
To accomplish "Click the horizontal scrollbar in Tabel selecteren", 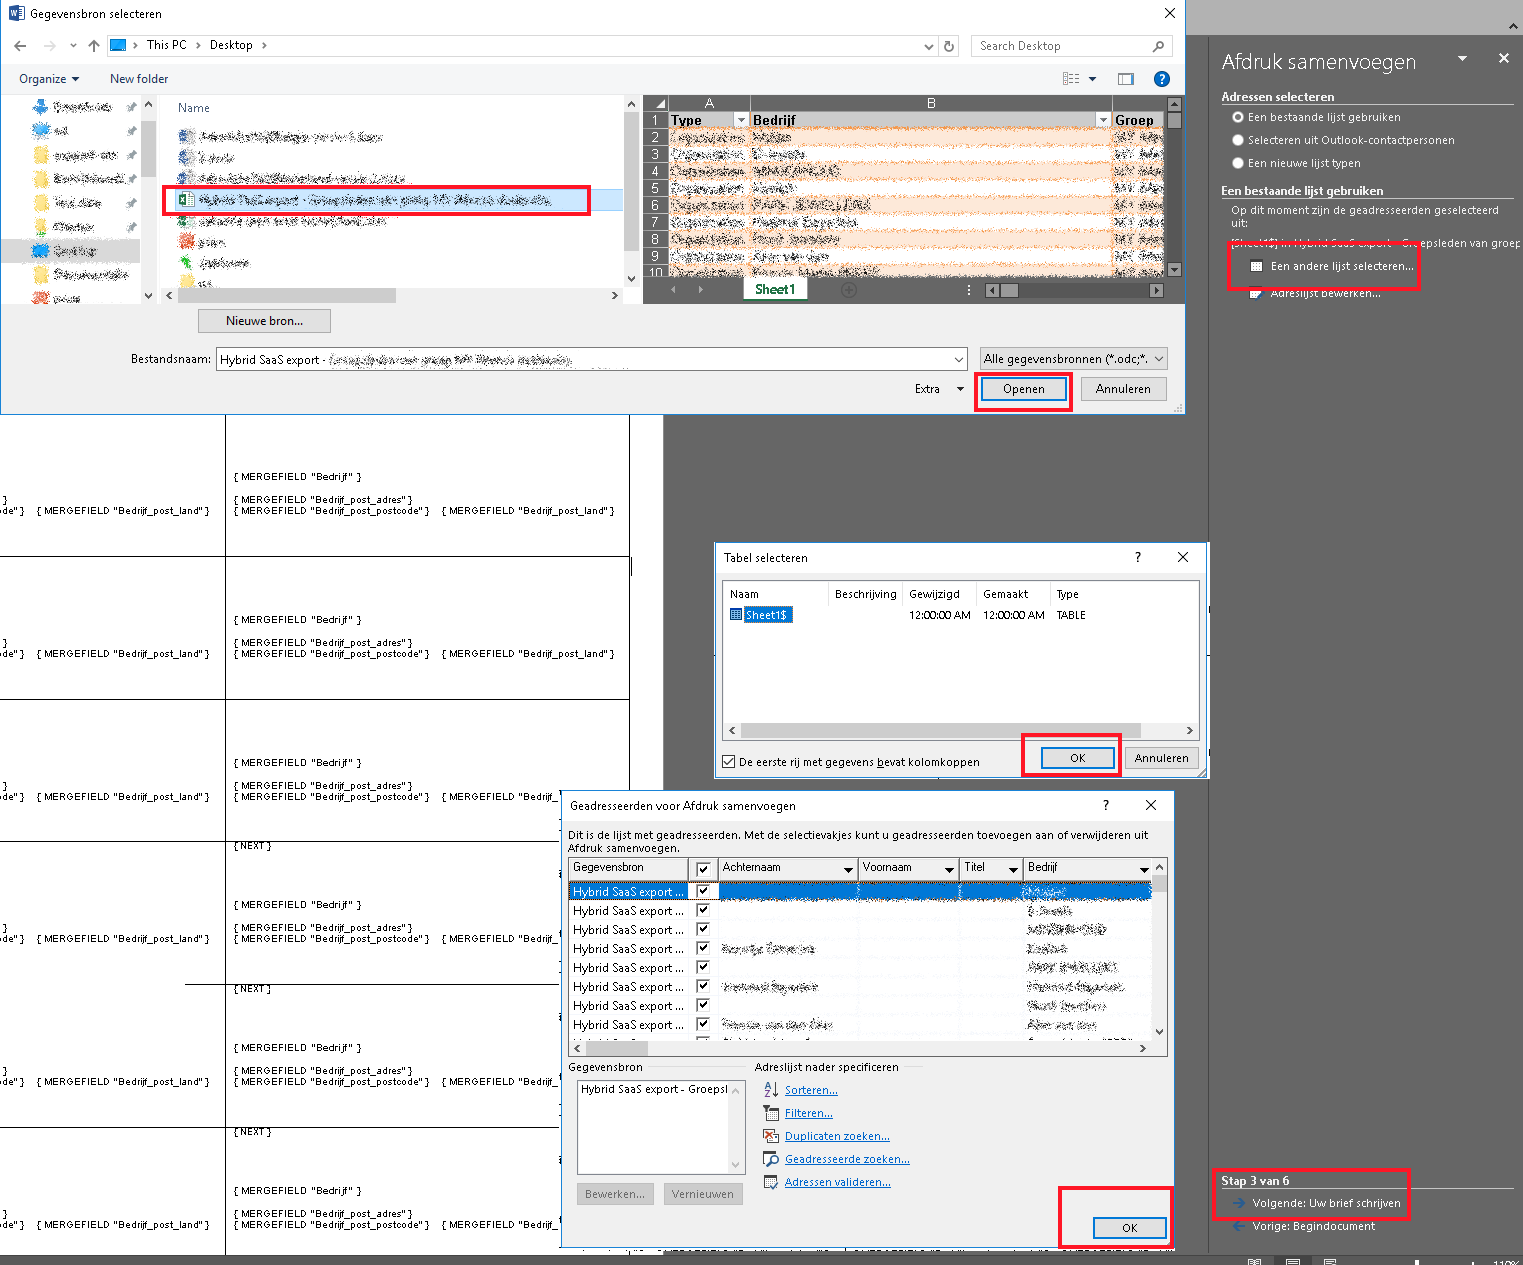I will coord(940,730).
